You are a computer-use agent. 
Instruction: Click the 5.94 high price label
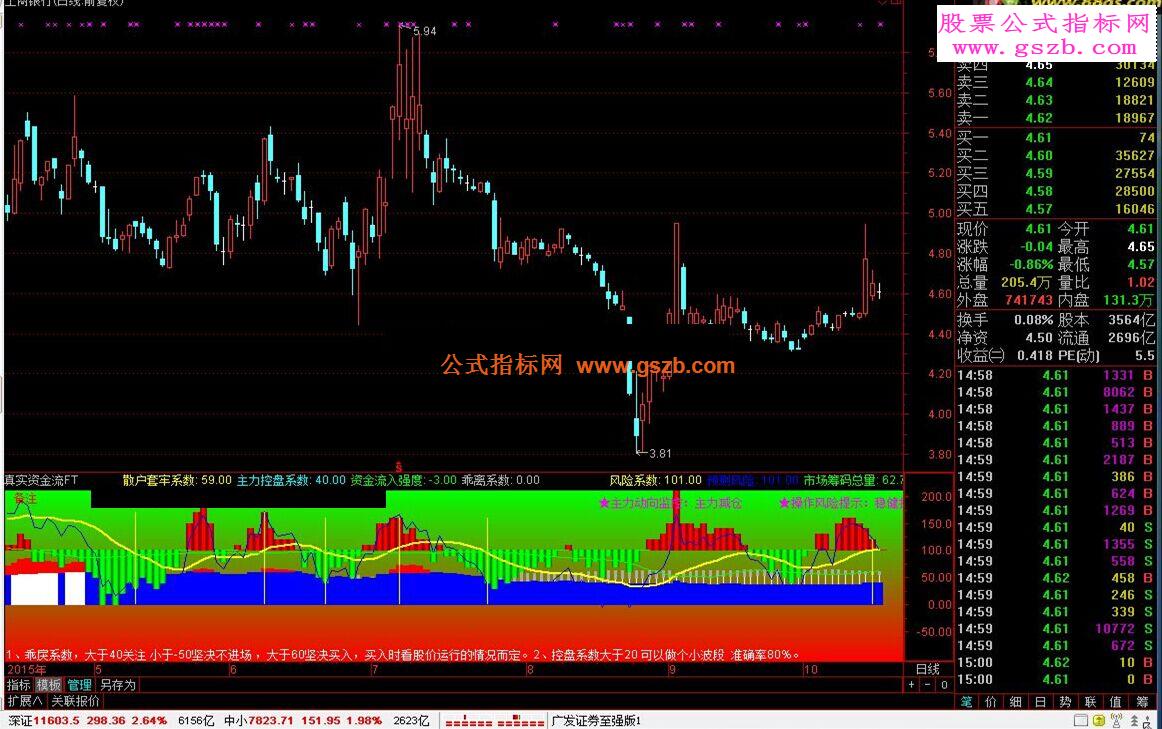click(425, 31)
